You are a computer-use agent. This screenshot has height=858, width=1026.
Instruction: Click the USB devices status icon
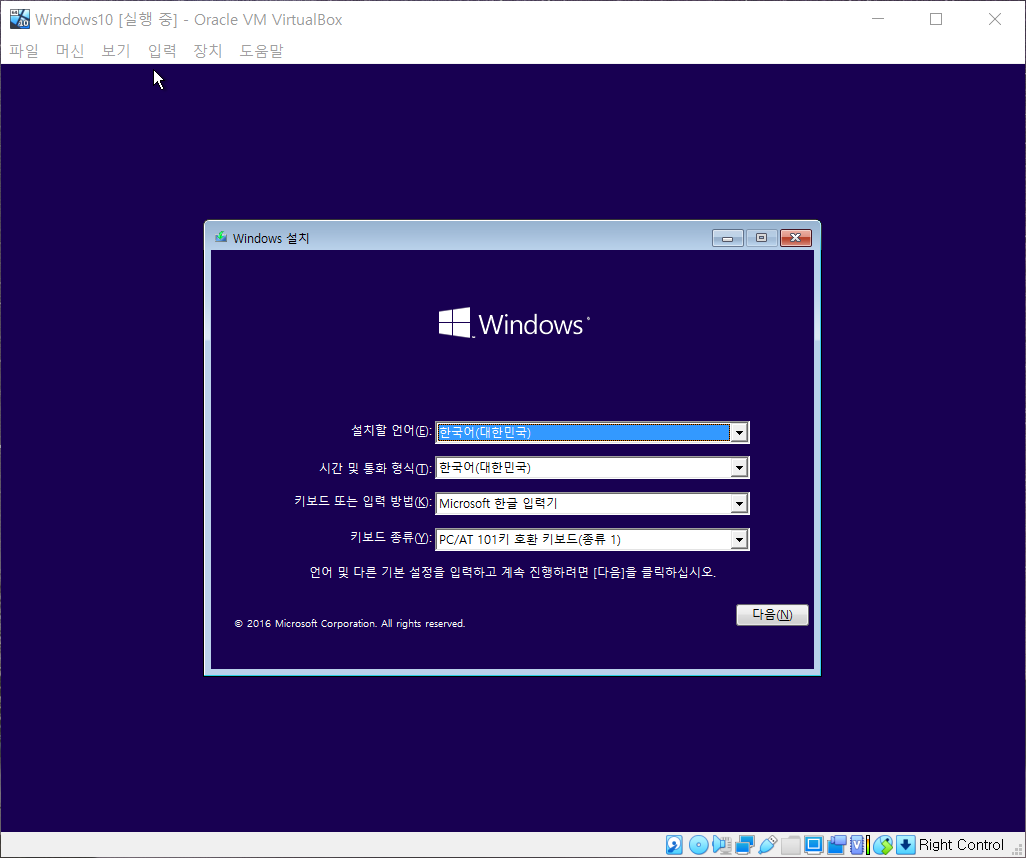coord(768,845)
